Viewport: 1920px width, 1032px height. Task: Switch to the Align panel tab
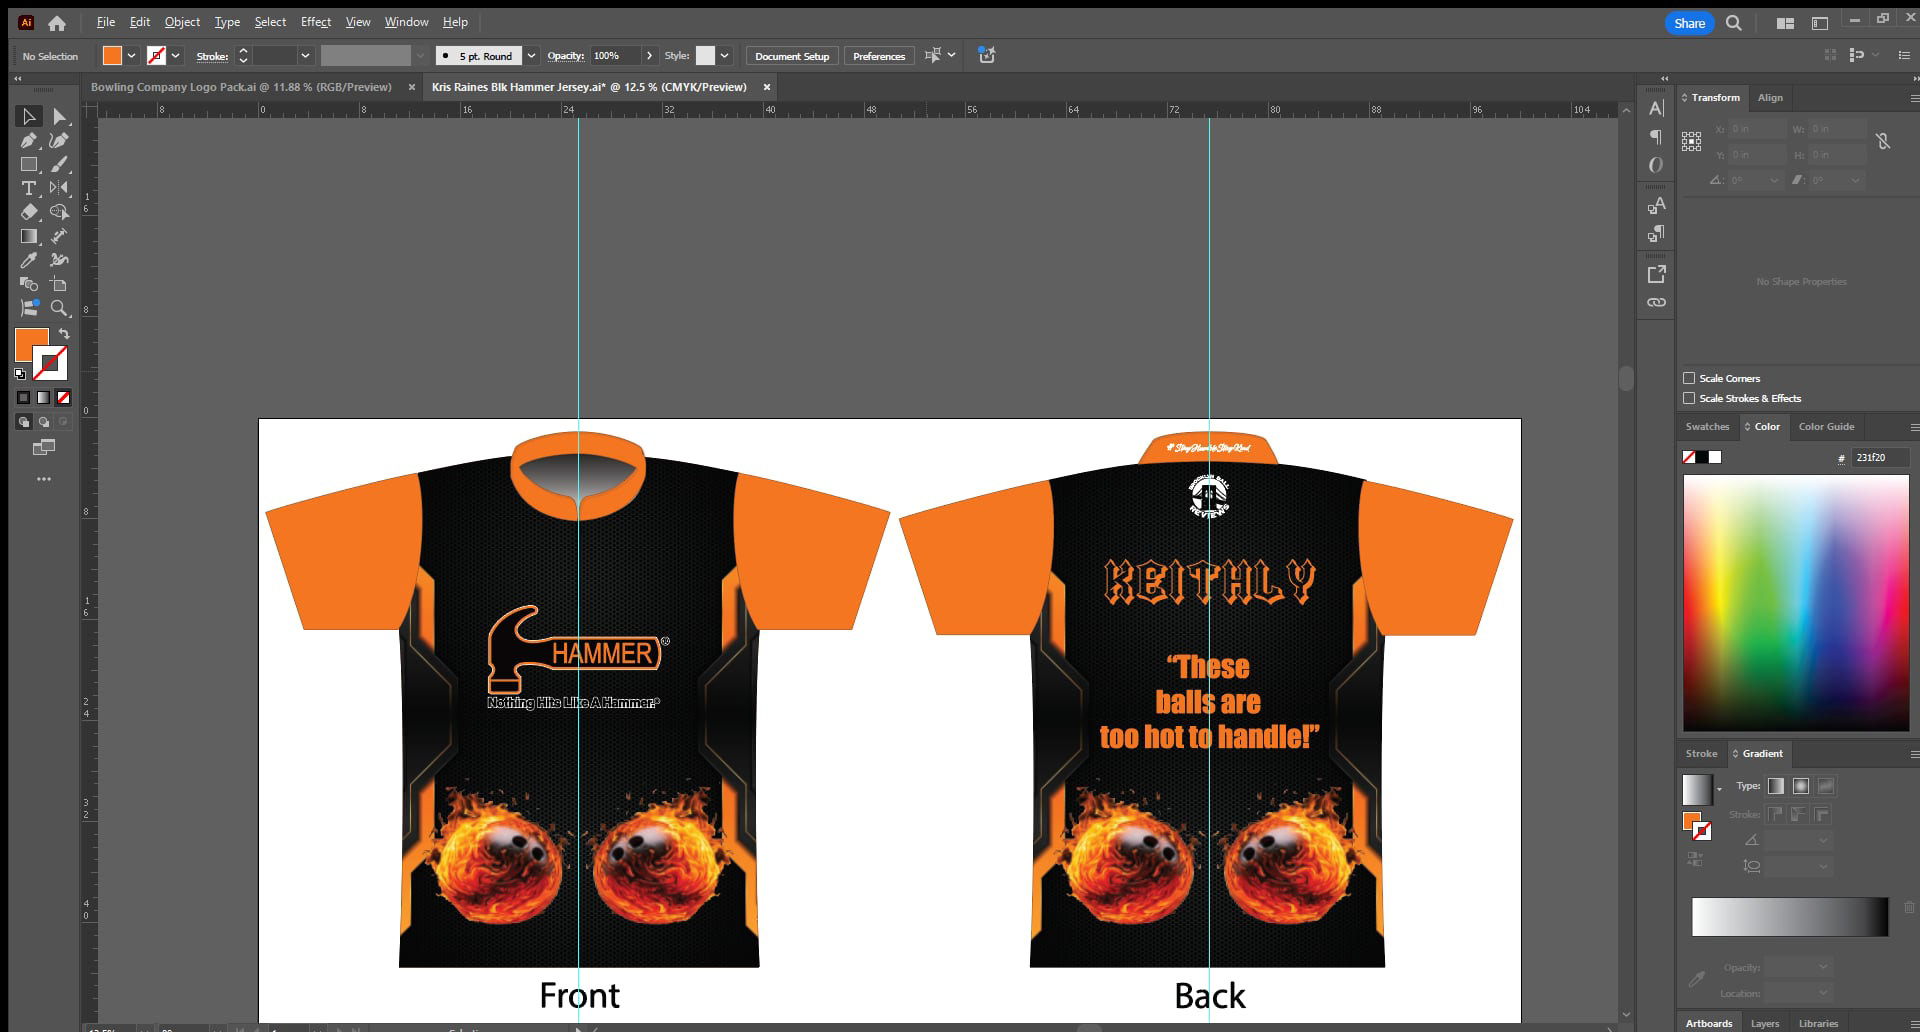(x=1770, y=98)
